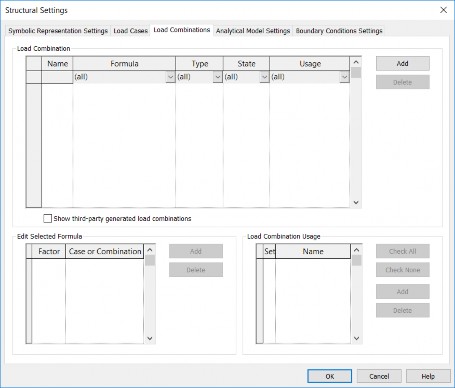Click scroll up arrow in Load Combination Usage
Viewport: 455px width, 388px height.
click(x=356, y=250)
